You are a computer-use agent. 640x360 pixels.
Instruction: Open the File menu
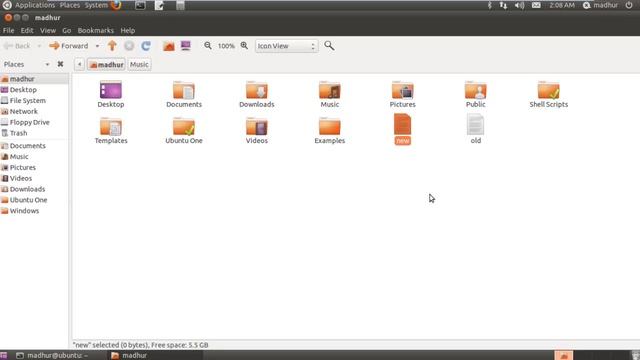8,31
